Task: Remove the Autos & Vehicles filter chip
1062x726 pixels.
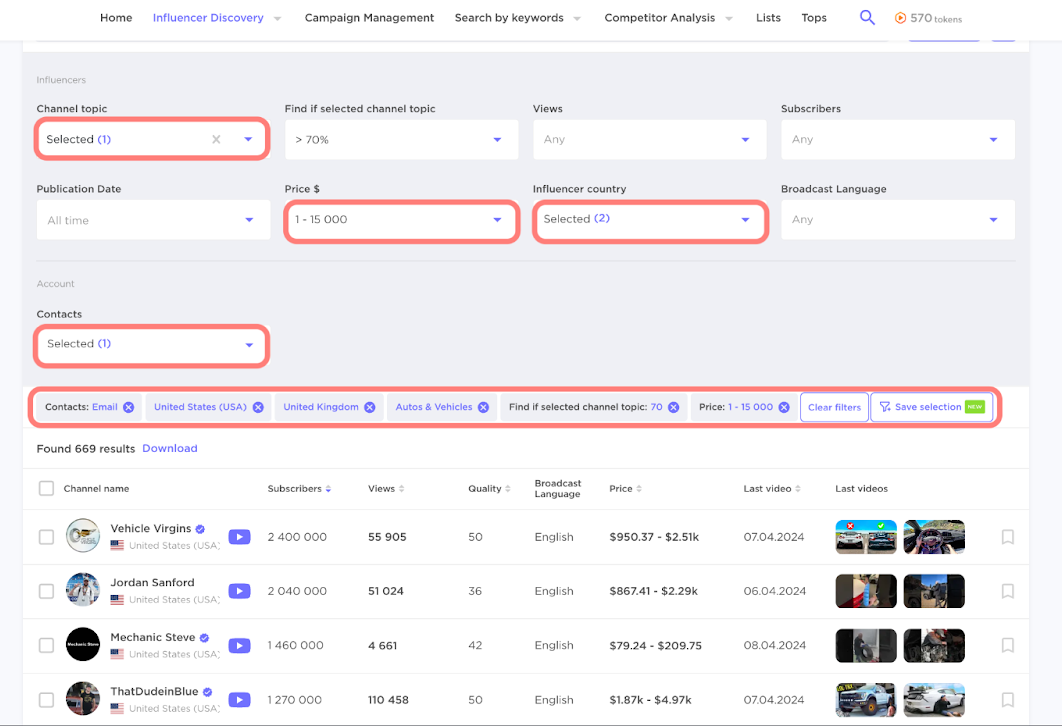Action: click(483, 407)
